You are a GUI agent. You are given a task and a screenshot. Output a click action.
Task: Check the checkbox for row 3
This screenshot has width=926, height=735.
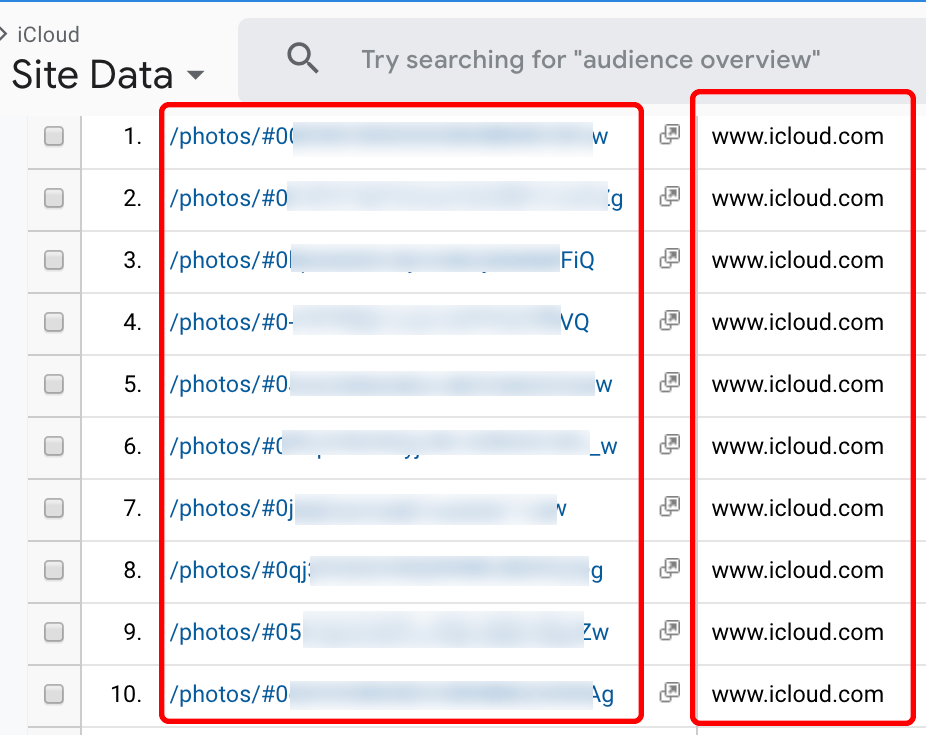click(x=54, y=260)
